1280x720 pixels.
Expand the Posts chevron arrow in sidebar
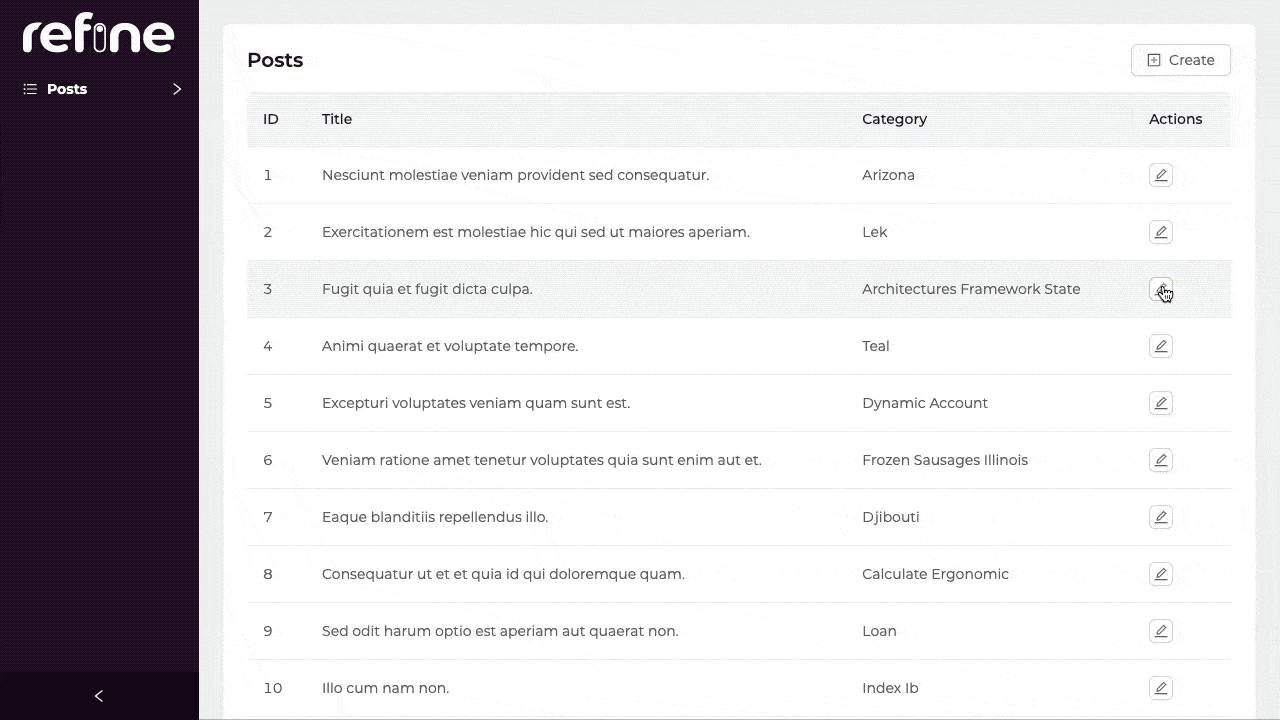click(x=177, y=89)
